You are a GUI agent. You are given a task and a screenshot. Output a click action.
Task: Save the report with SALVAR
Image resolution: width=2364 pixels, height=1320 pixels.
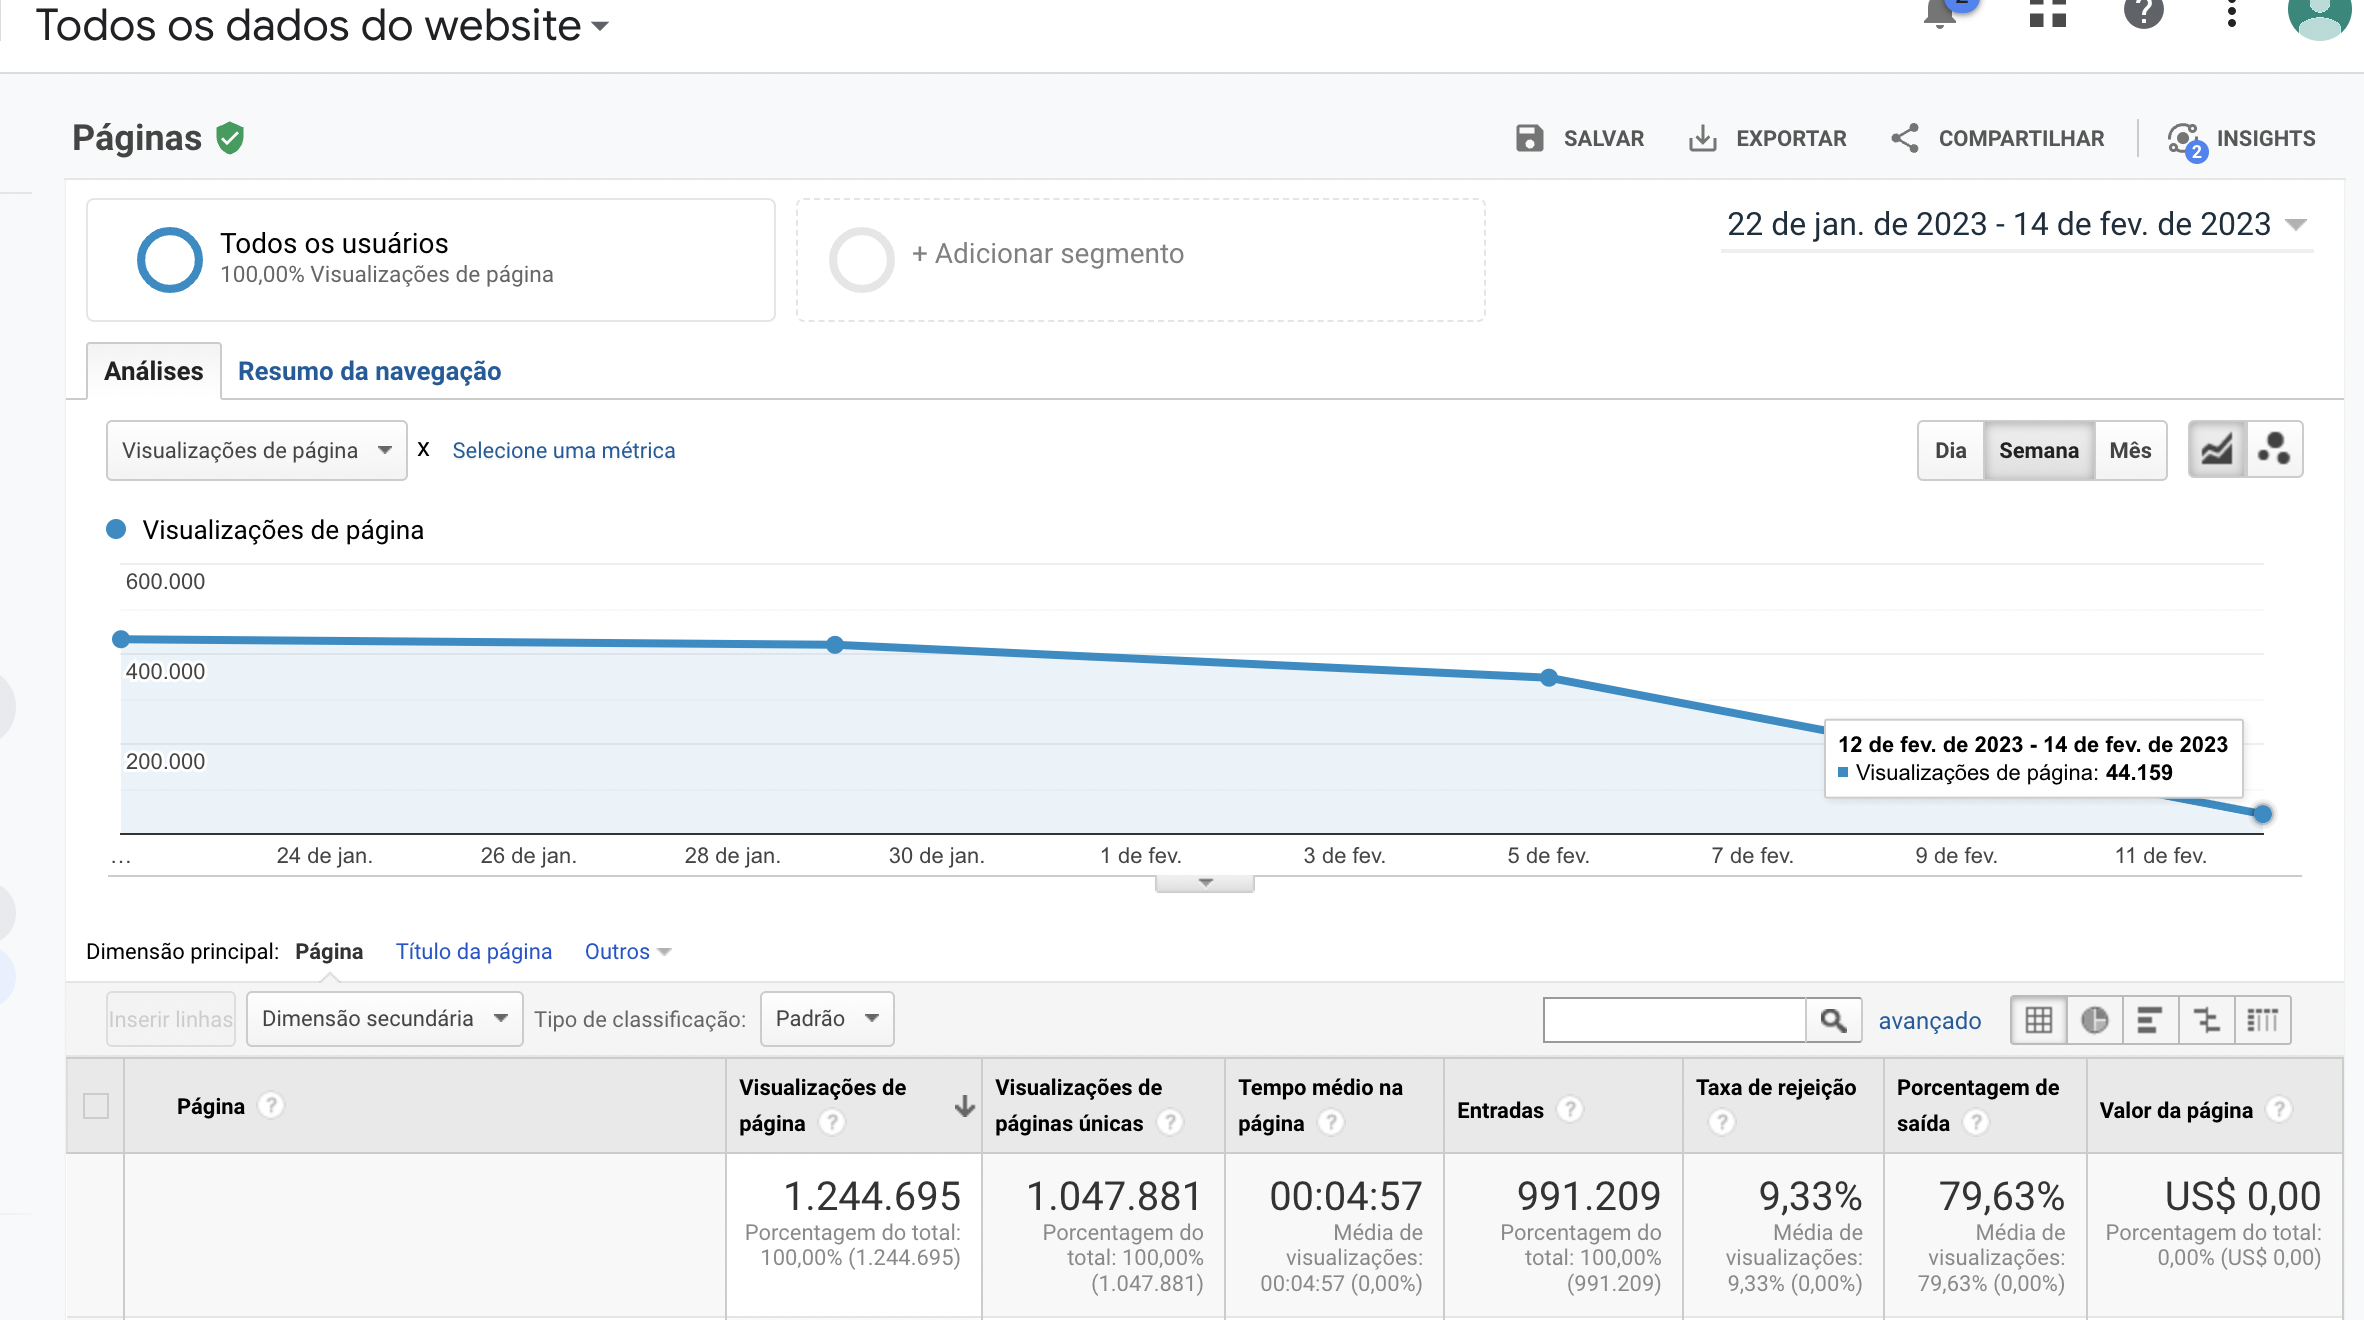pos(1580,138)
